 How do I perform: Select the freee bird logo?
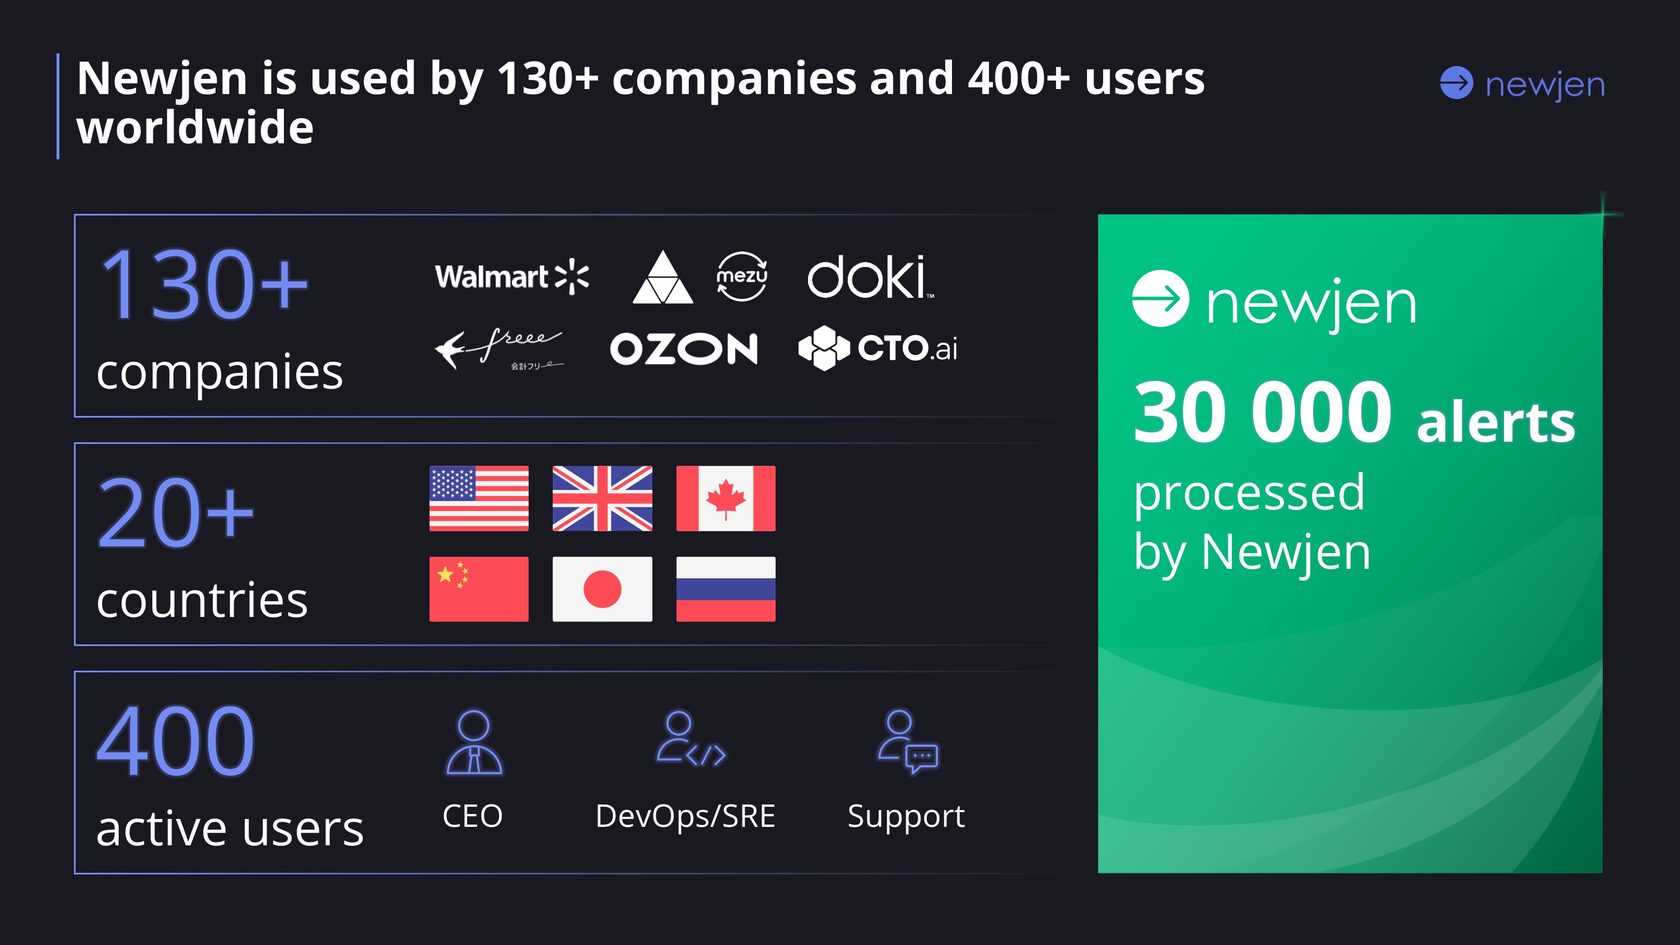click(498, 349)
